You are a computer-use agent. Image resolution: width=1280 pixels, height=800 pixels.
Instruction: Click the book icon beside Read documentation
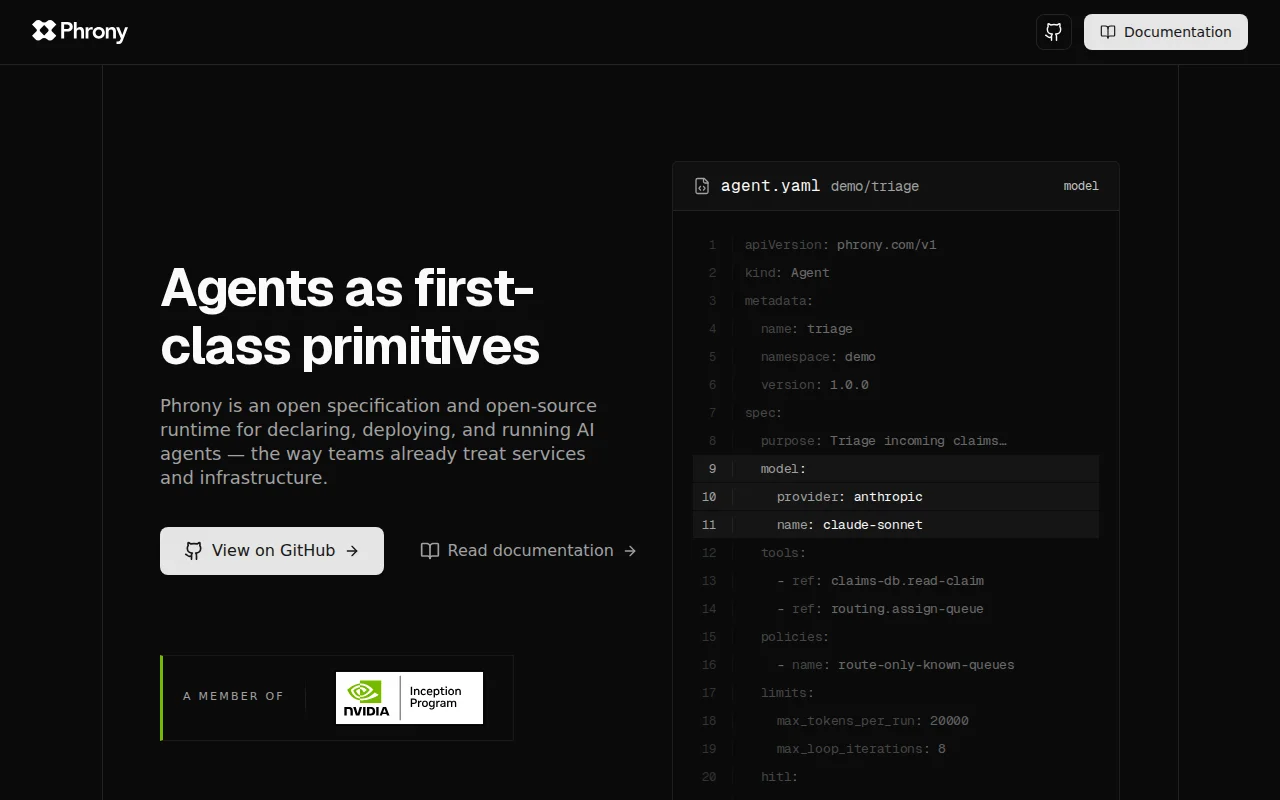[x=430, y=551]
